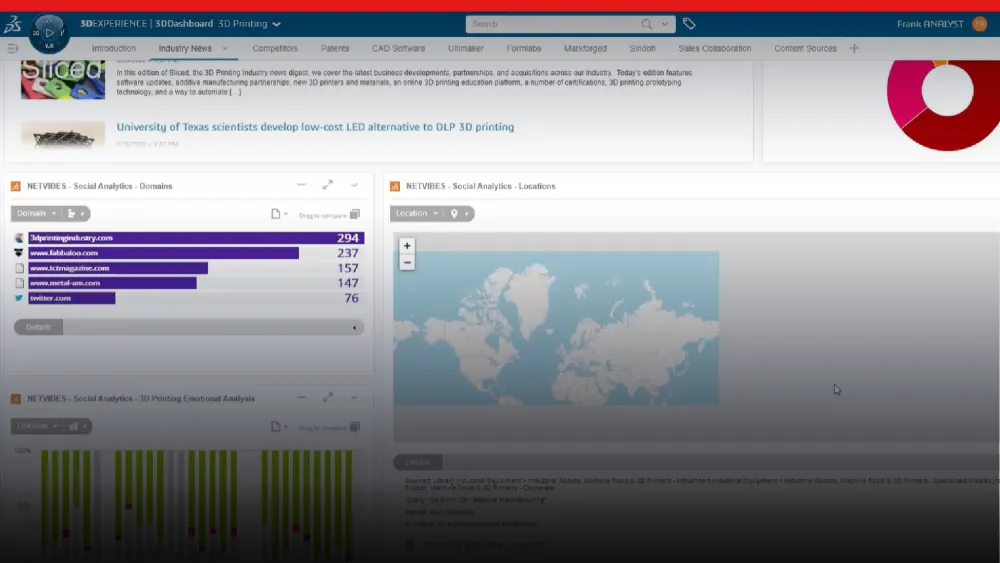The width and height of the screenshot is (1000, 563).
Task: Minimize the Emotional Analysis widget
Action: point(302,397)
